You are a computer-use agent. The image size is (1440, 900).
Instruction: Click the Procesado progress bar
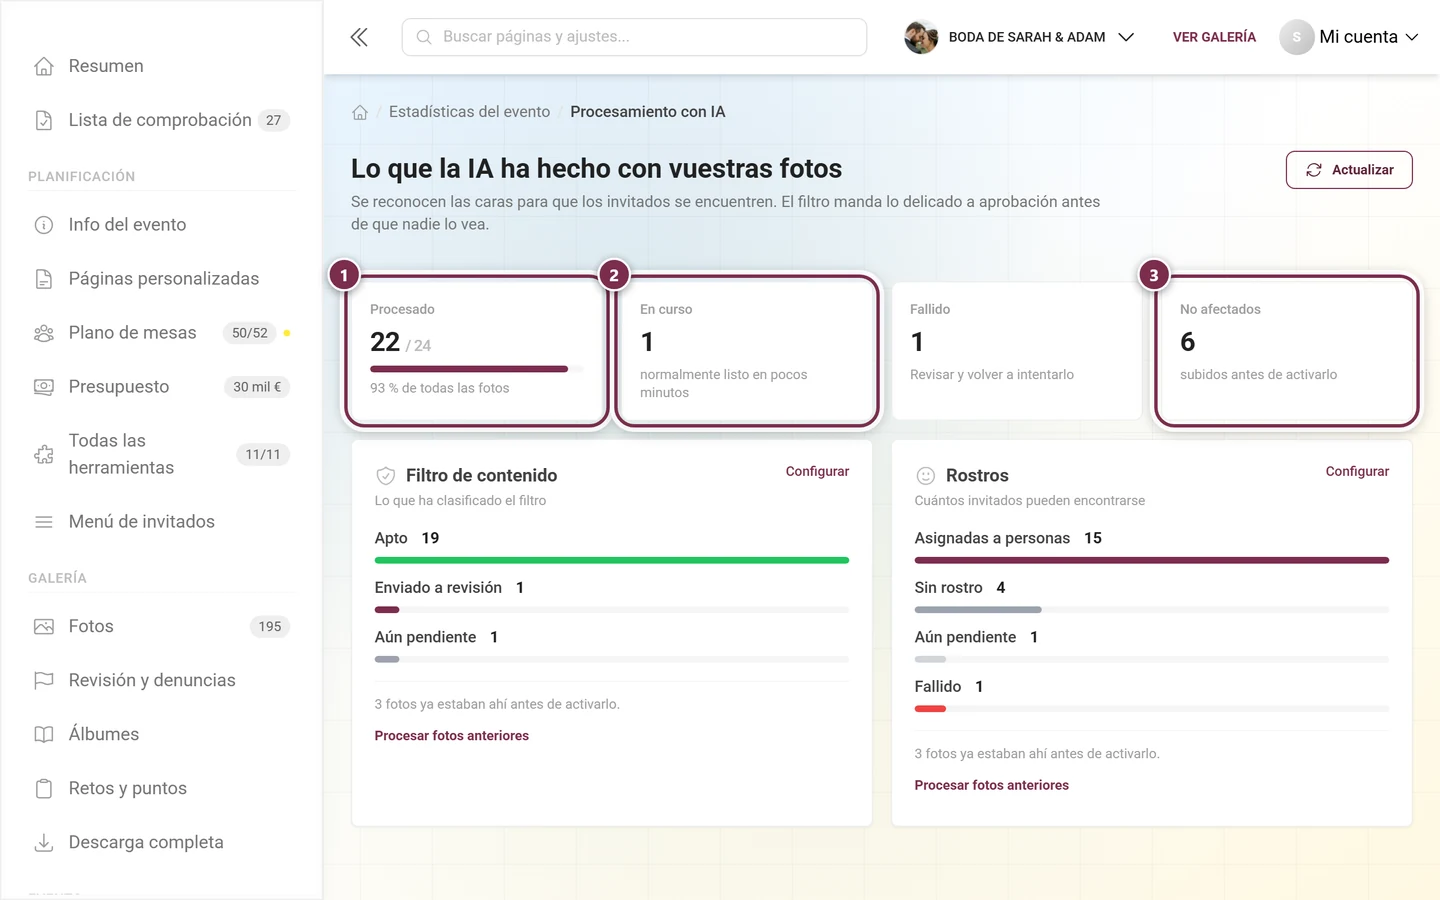[x=476, y=369]
